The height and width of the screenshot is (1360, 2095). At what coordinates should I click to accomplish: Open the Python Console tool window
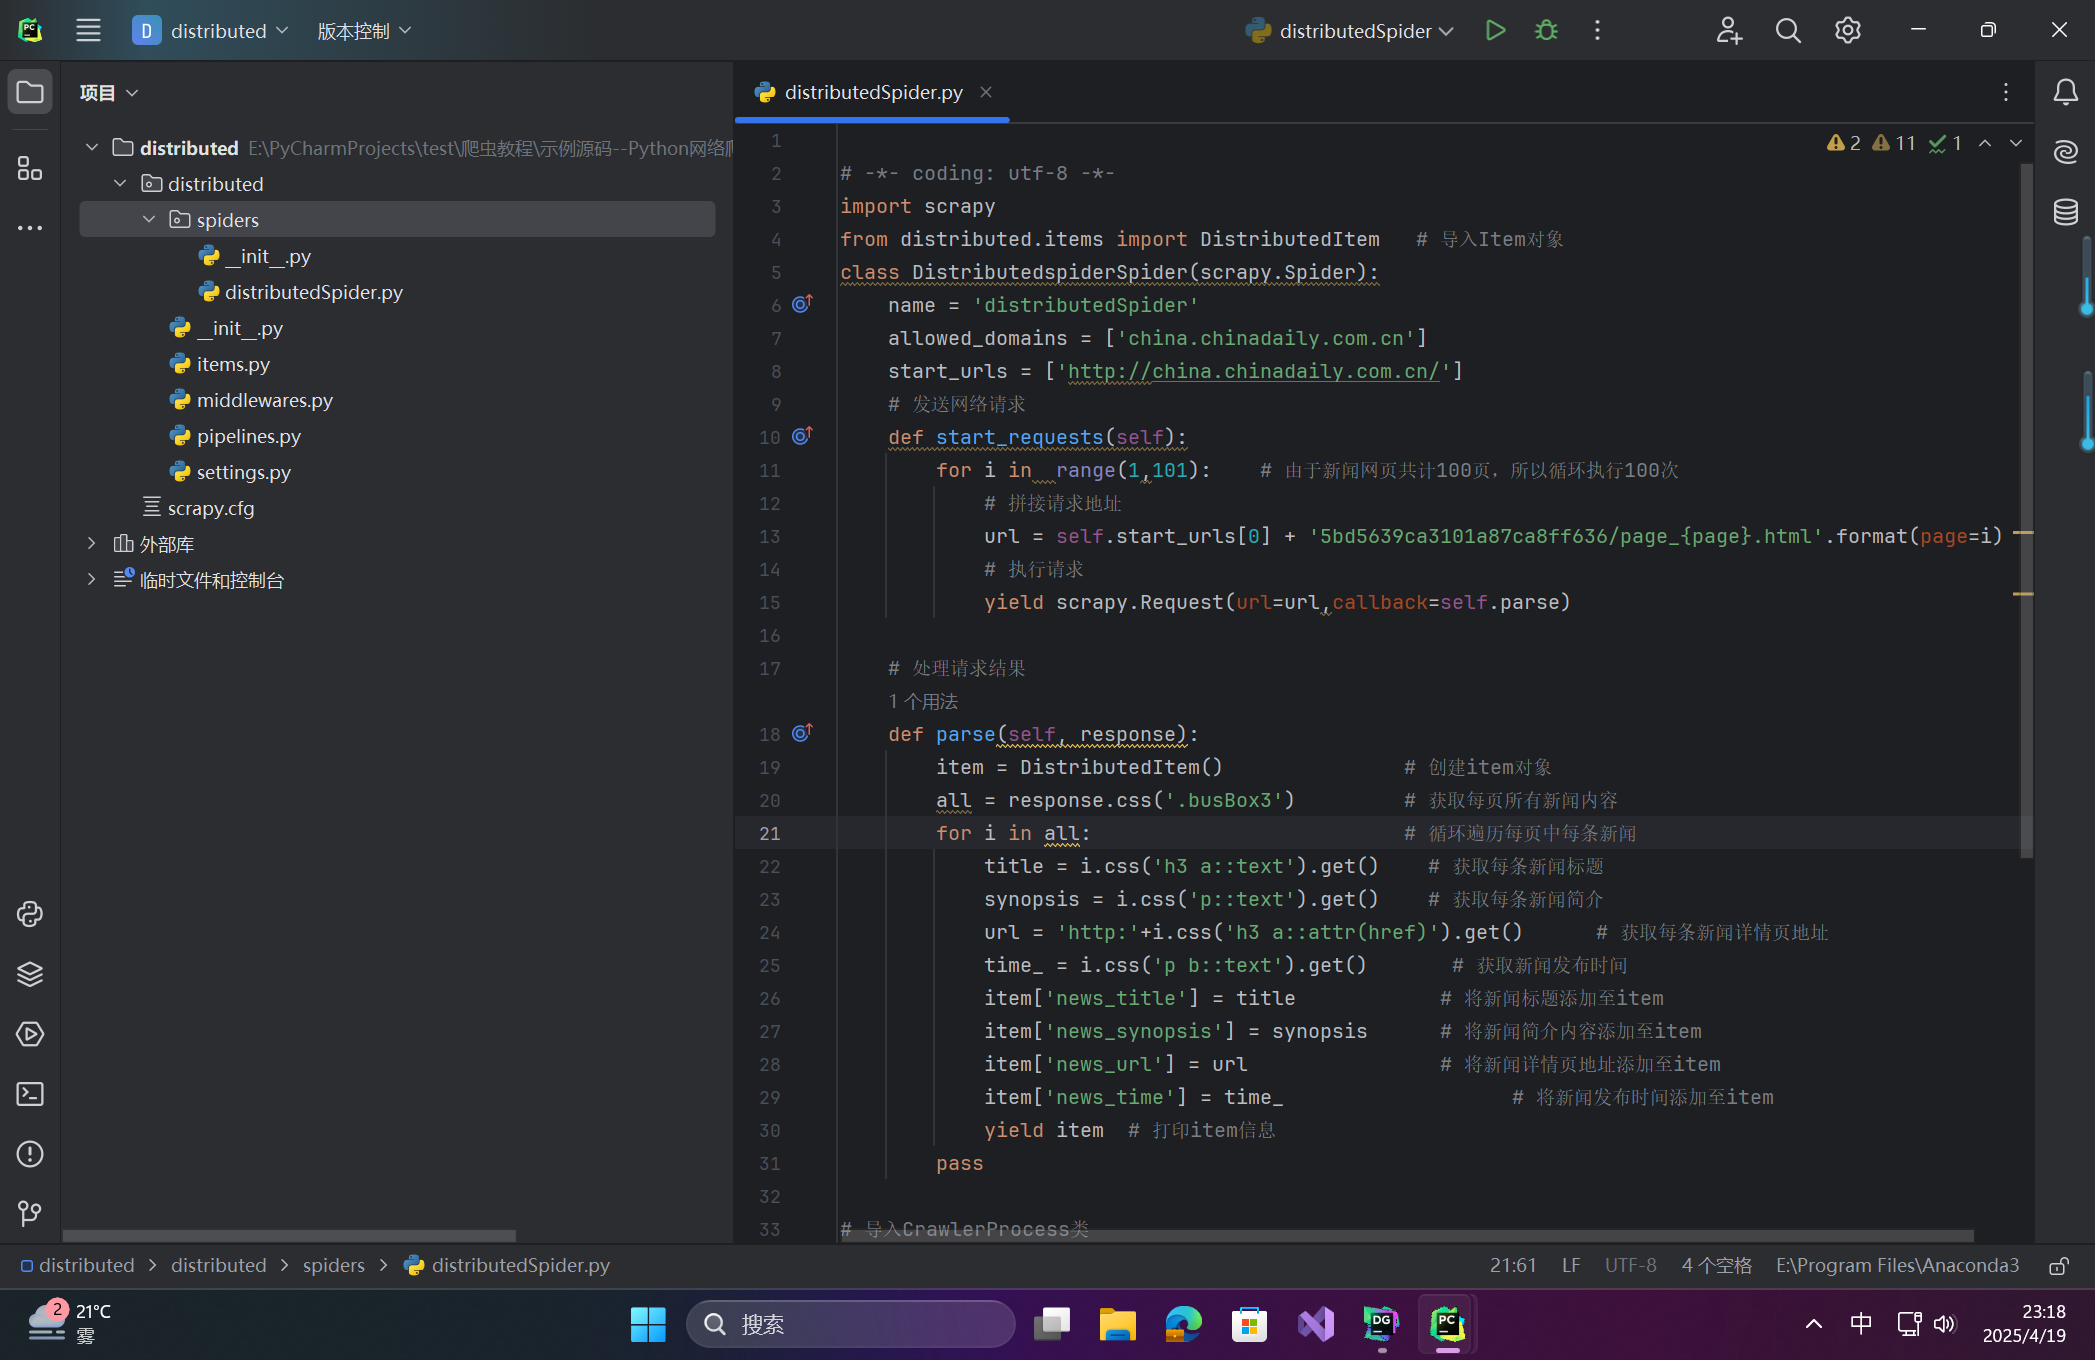pos(30,914)
